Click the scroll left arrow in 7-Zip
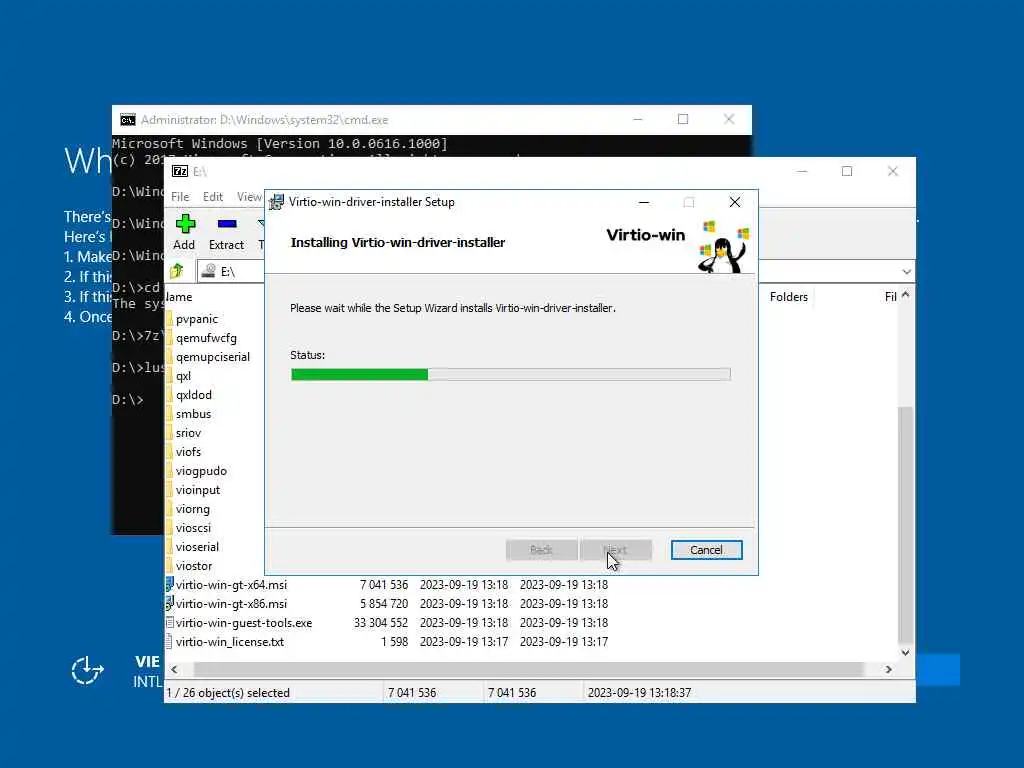Image resolution: width=1024 pixels, height=768 pixels. (174, 669)
